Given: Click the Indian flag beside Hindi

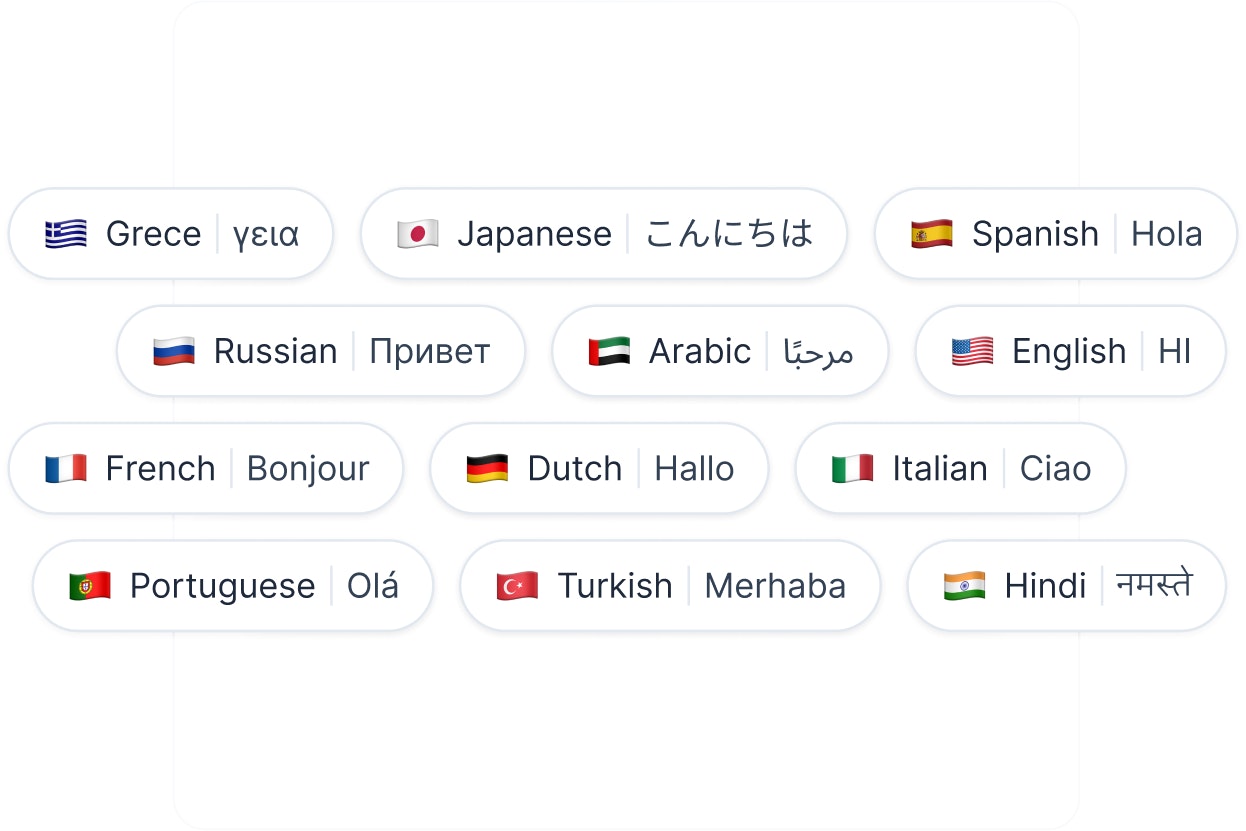Looking at the screenshot, I should coord(965,585).
